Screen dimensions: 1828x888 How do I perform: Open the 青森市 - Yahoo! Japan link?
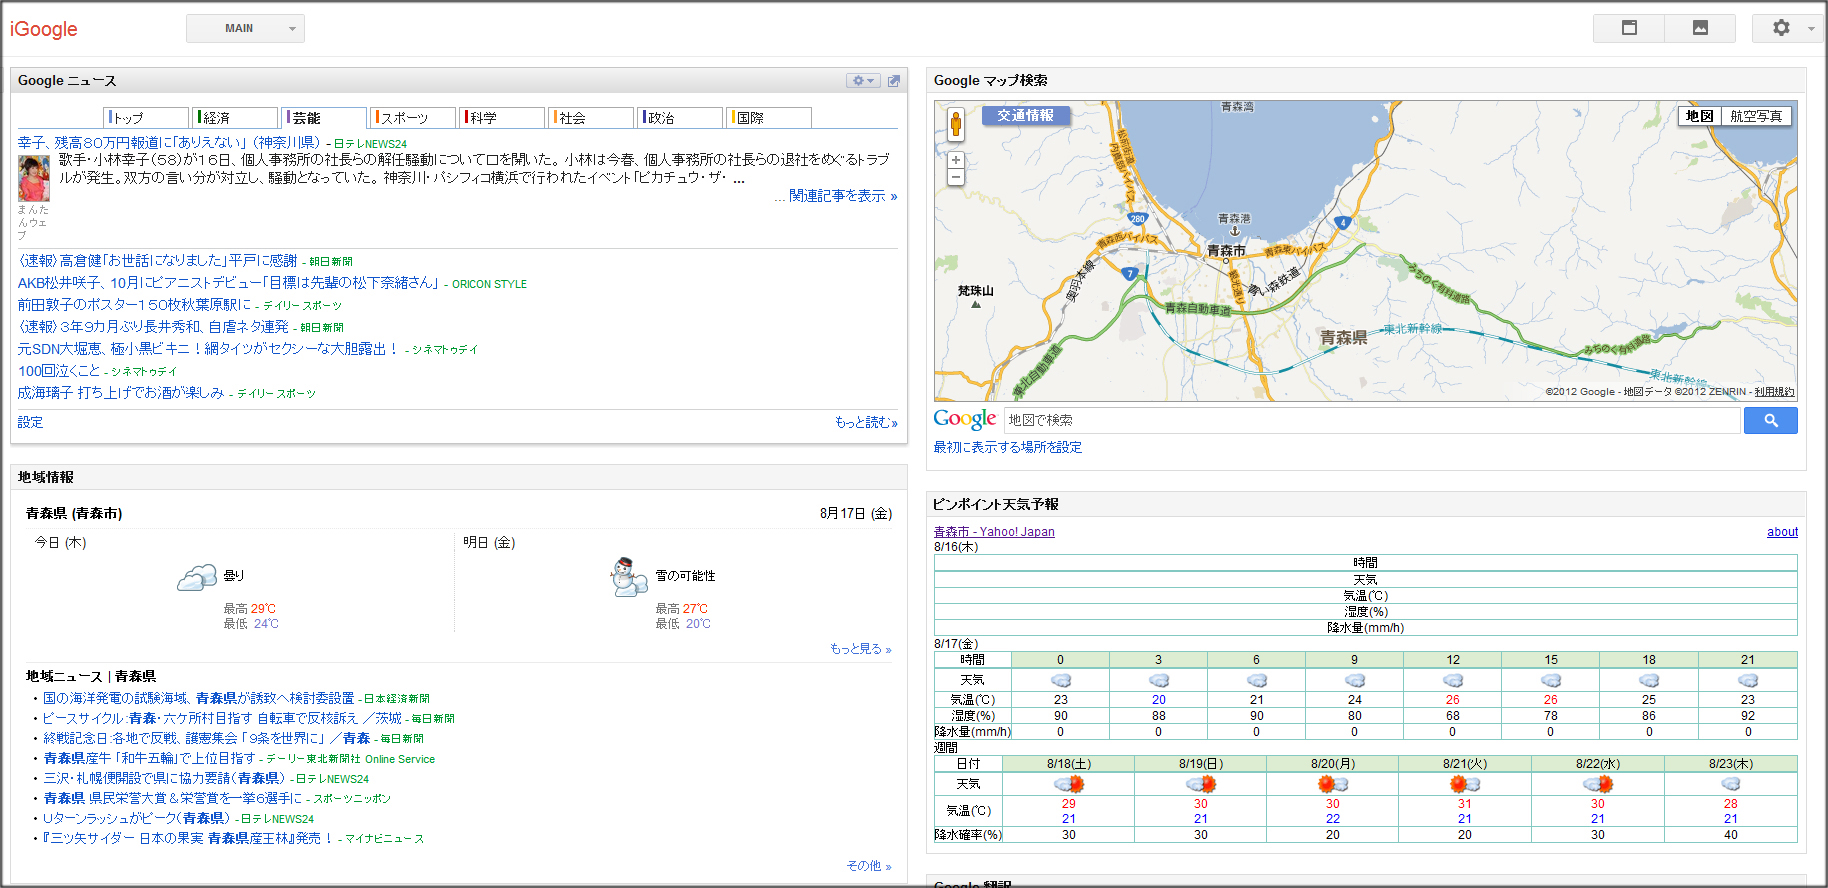tap(994, 532)
